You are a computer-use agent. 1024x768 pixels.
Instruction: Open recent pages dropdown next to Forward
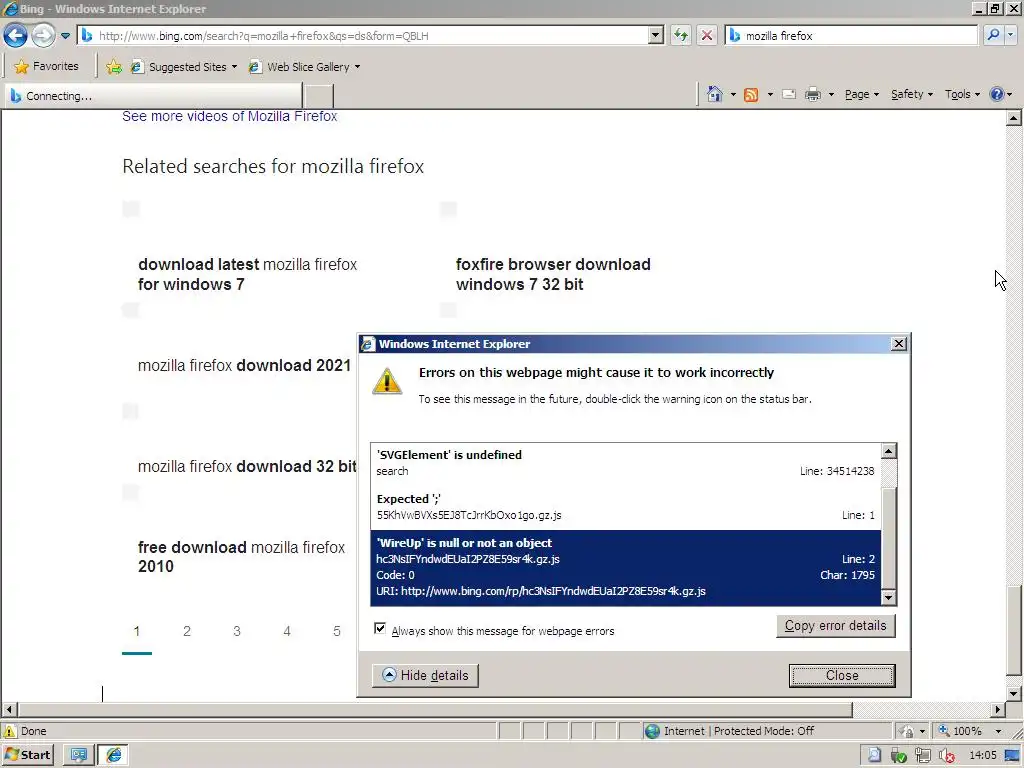pos(65,36)
